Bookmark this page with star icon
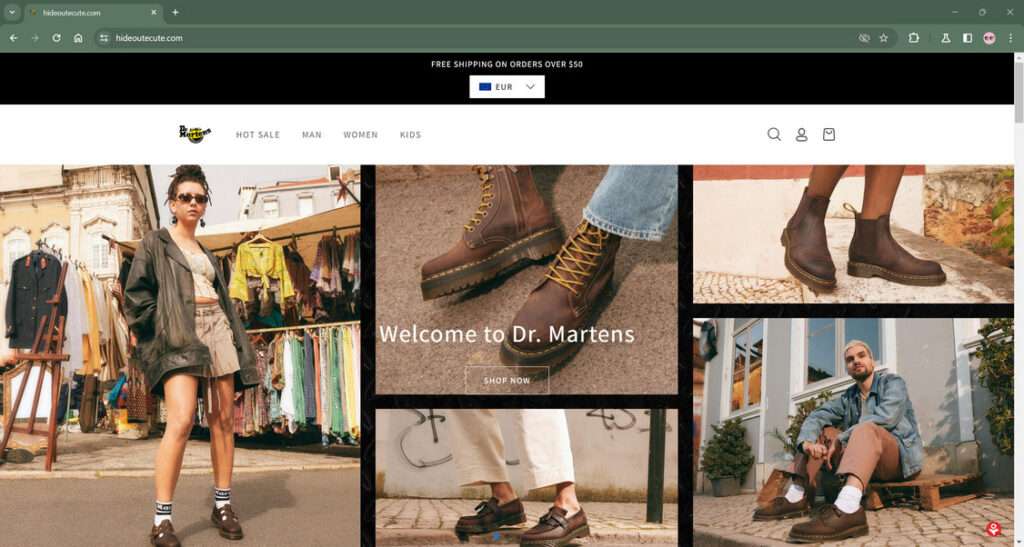 point(884,38)
